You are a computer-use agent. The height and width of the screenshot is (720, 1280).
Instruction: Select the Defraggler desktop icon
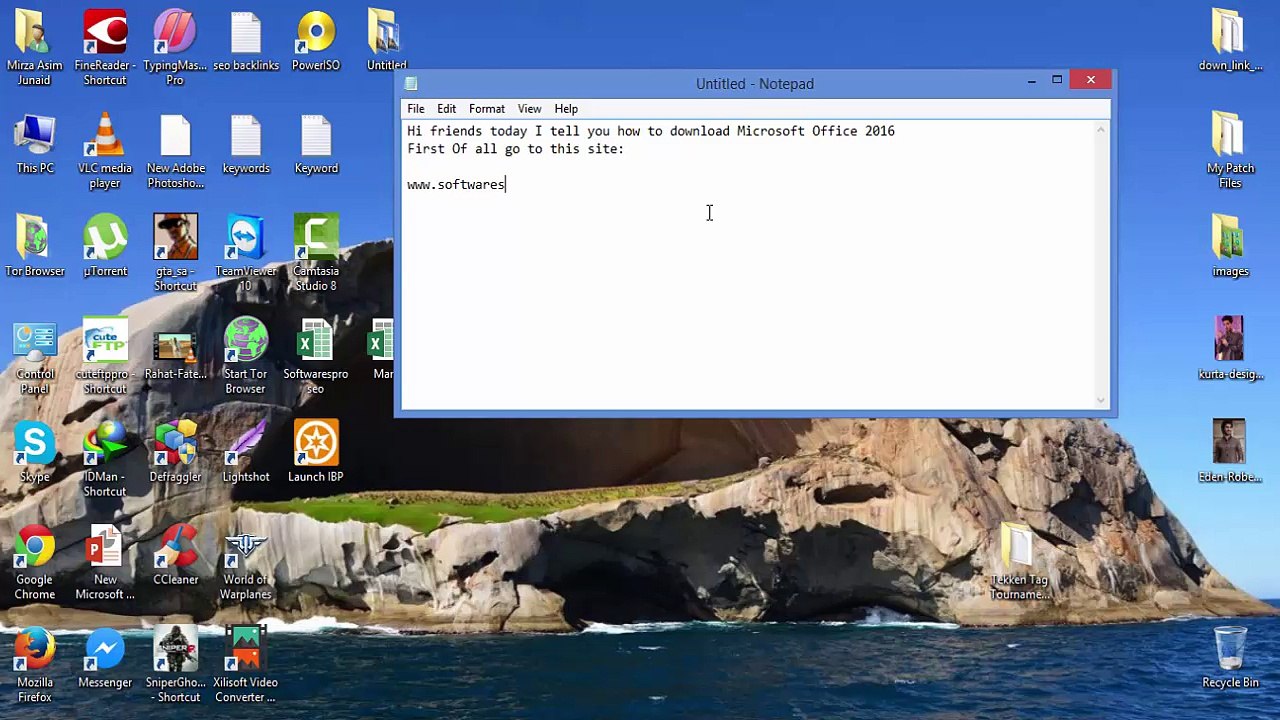[175, 452]
